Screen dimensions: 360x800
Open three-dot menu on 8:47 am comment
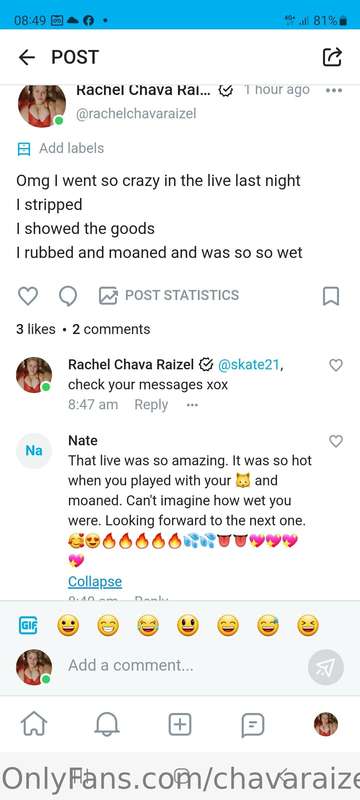click(192, 405)
